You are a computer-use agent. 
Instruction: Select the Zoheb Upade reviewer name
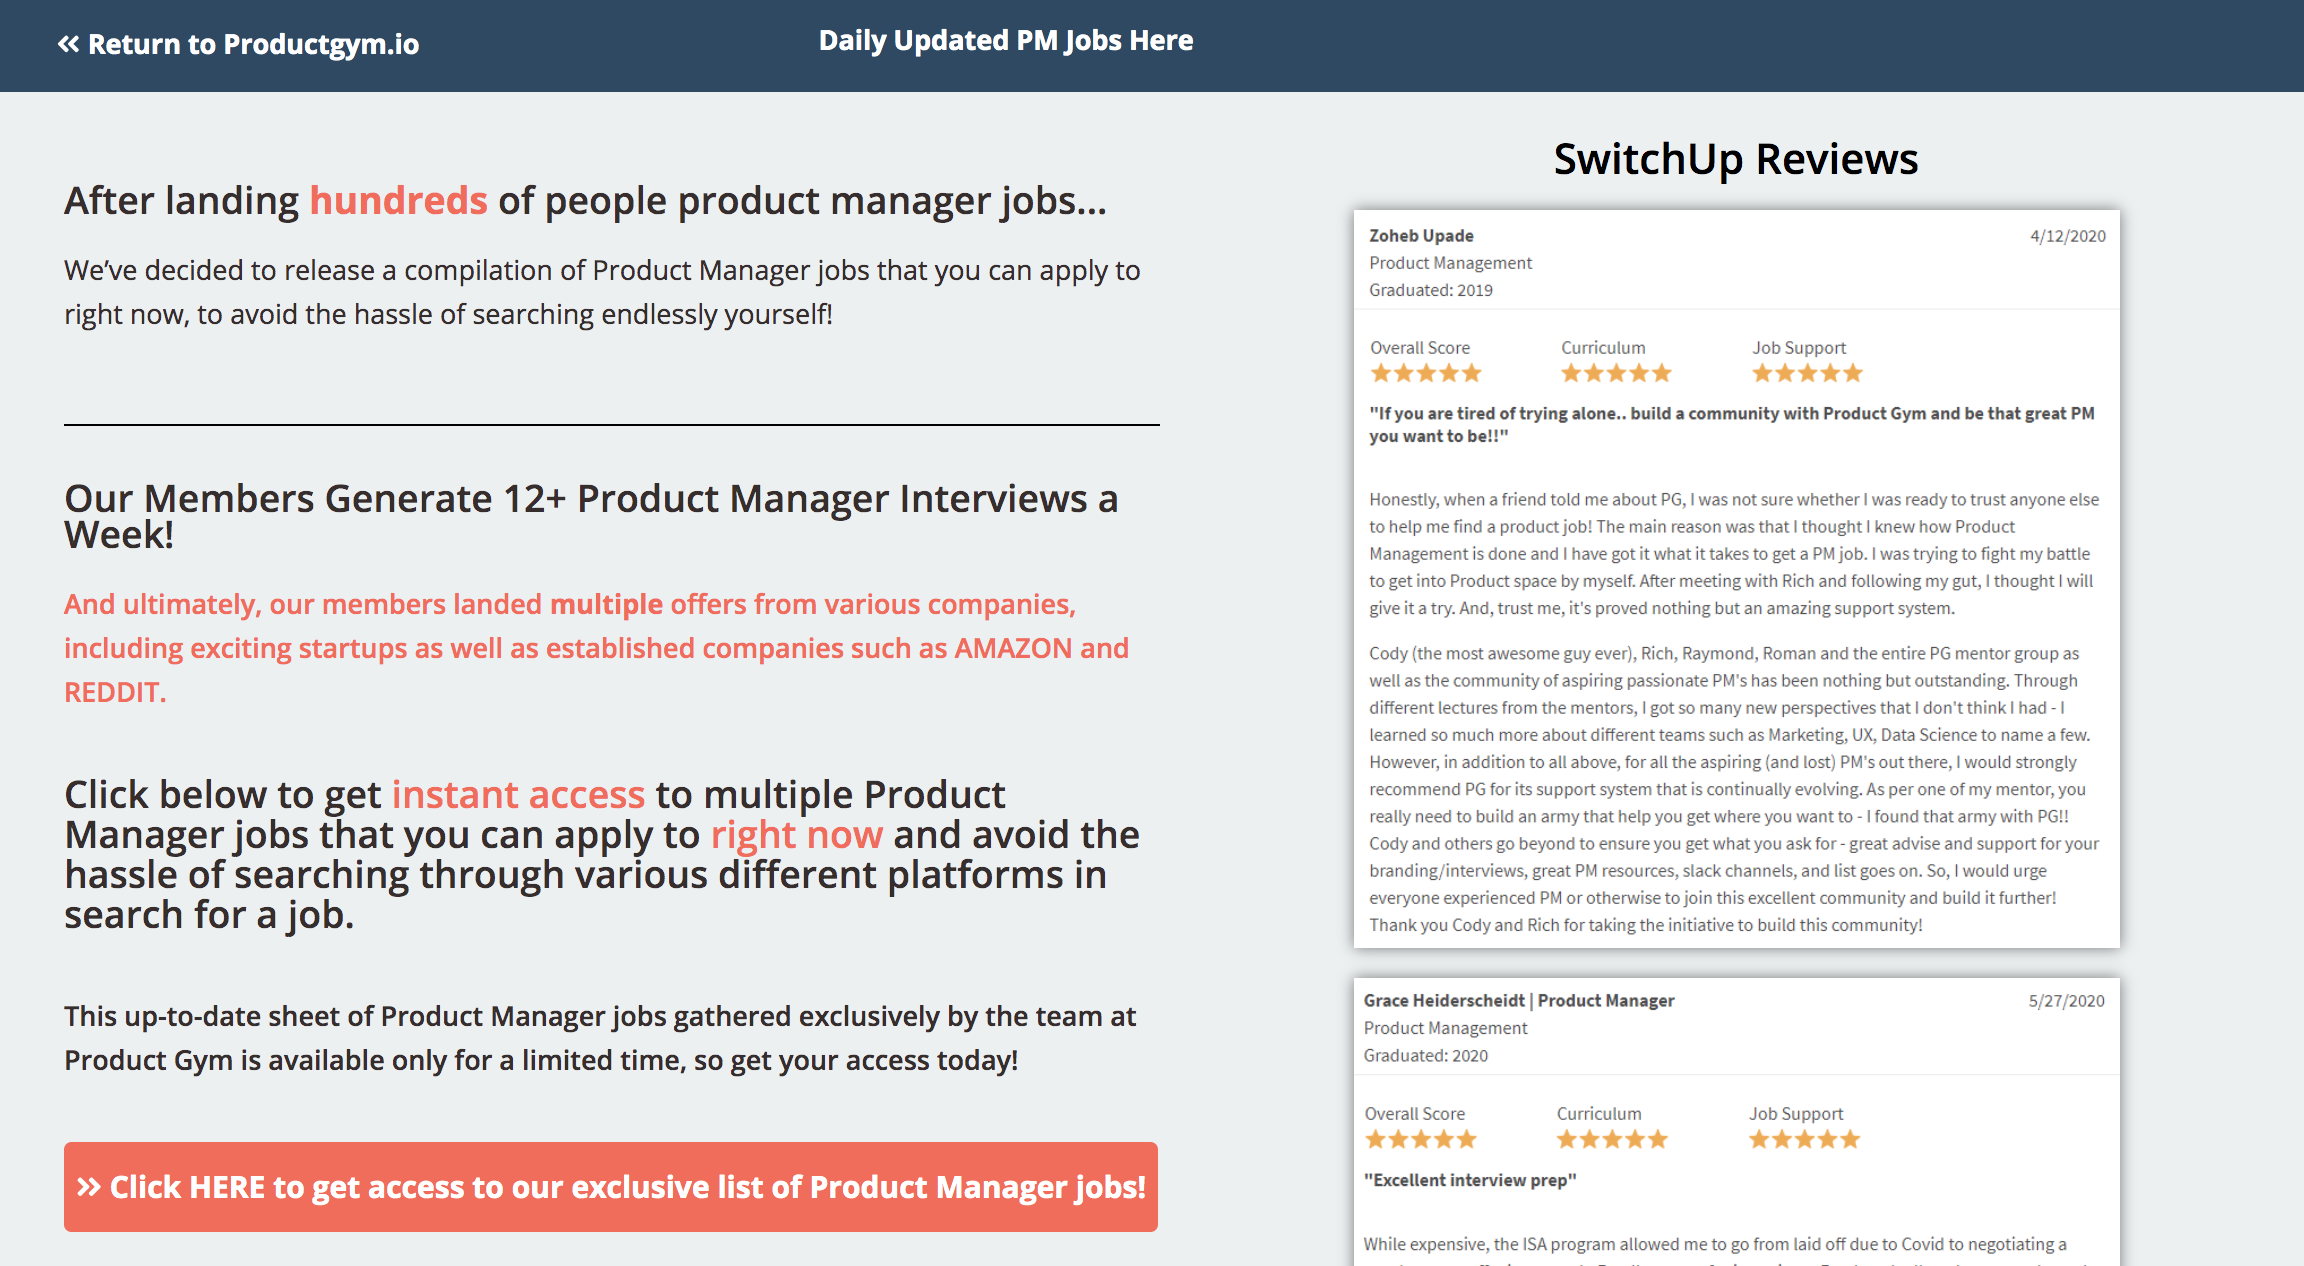[1421, 236]
